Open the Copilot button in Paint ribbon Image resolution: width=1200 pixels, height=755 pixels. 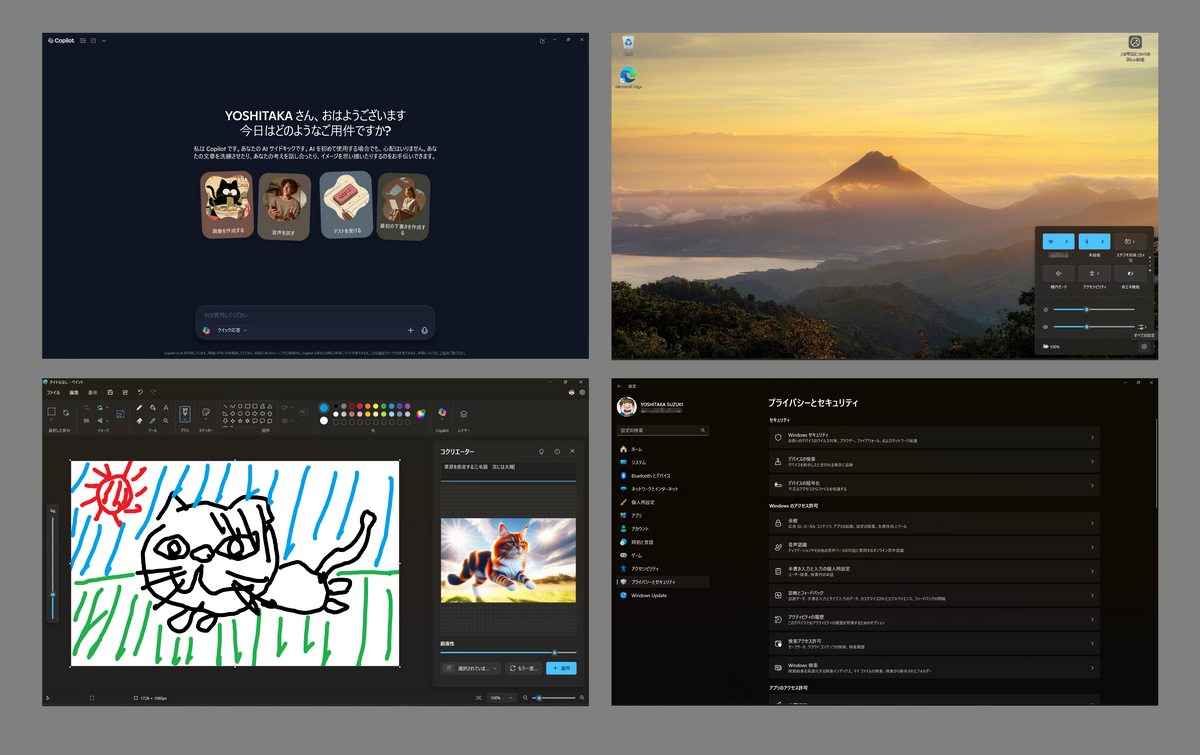coord(442,412)
